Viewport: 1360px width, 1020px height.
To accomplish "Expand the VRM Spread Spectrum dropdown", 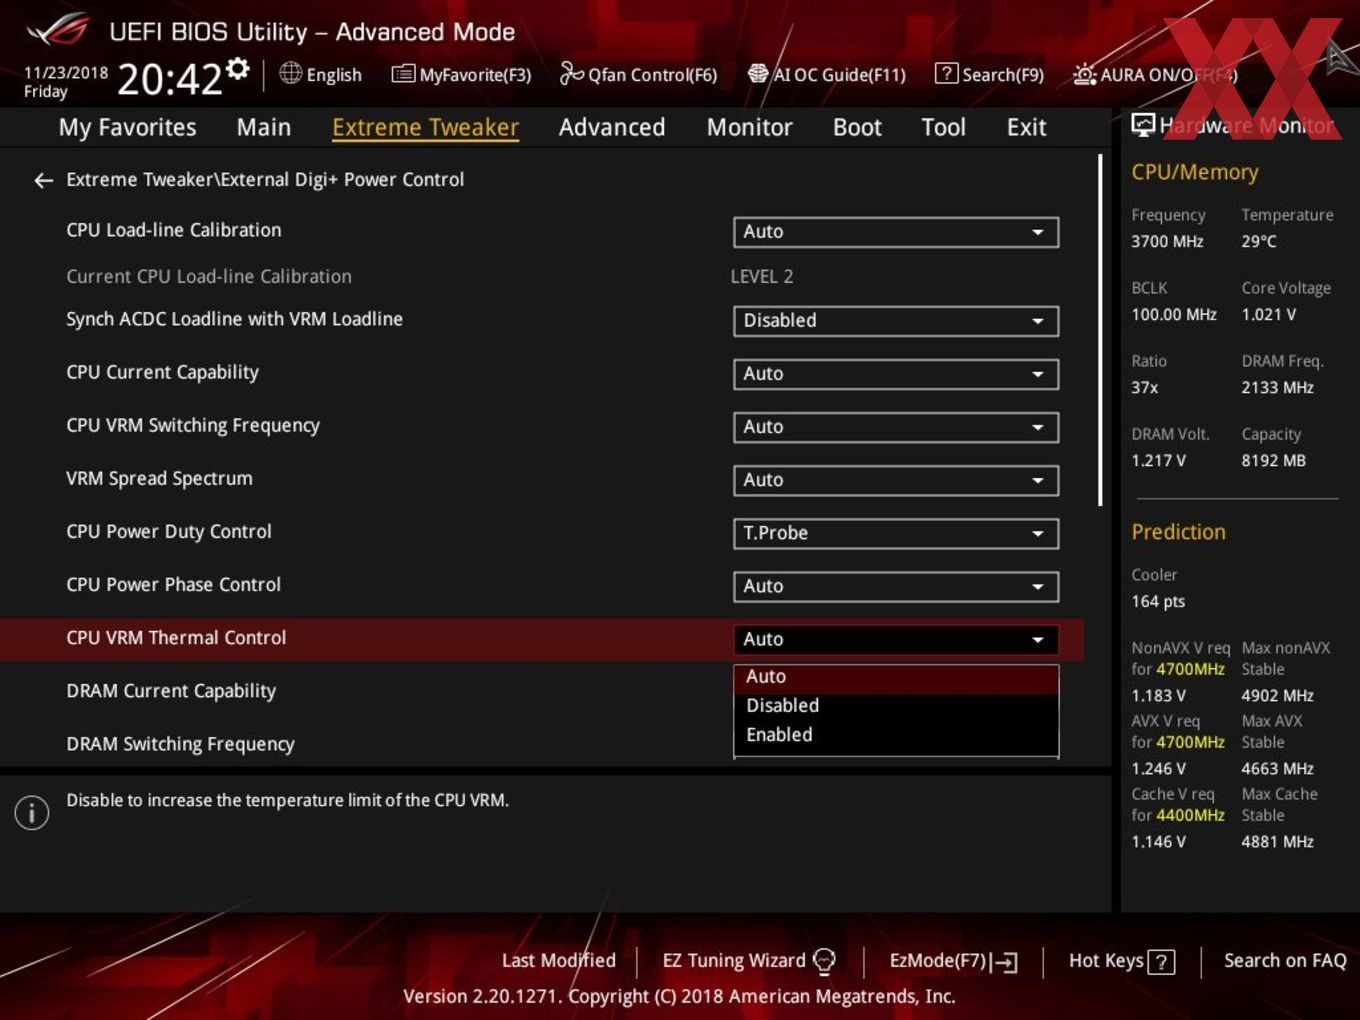I will tap(896, 480).
